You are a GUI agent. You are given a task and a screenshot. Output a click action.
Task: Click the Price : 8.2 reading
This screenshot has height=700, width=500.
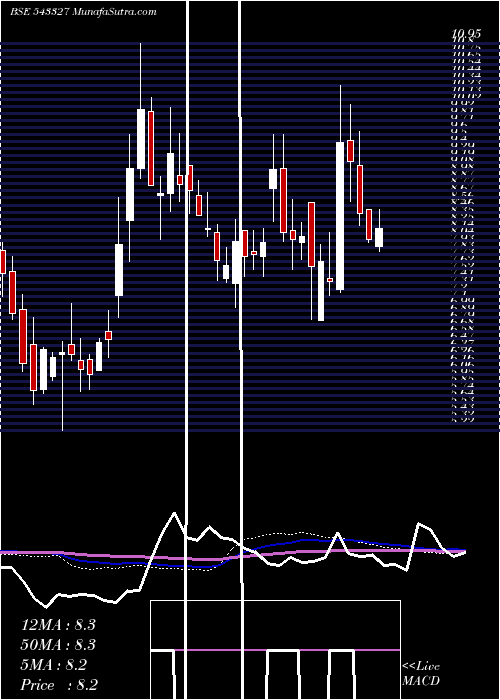pos(59,685)
